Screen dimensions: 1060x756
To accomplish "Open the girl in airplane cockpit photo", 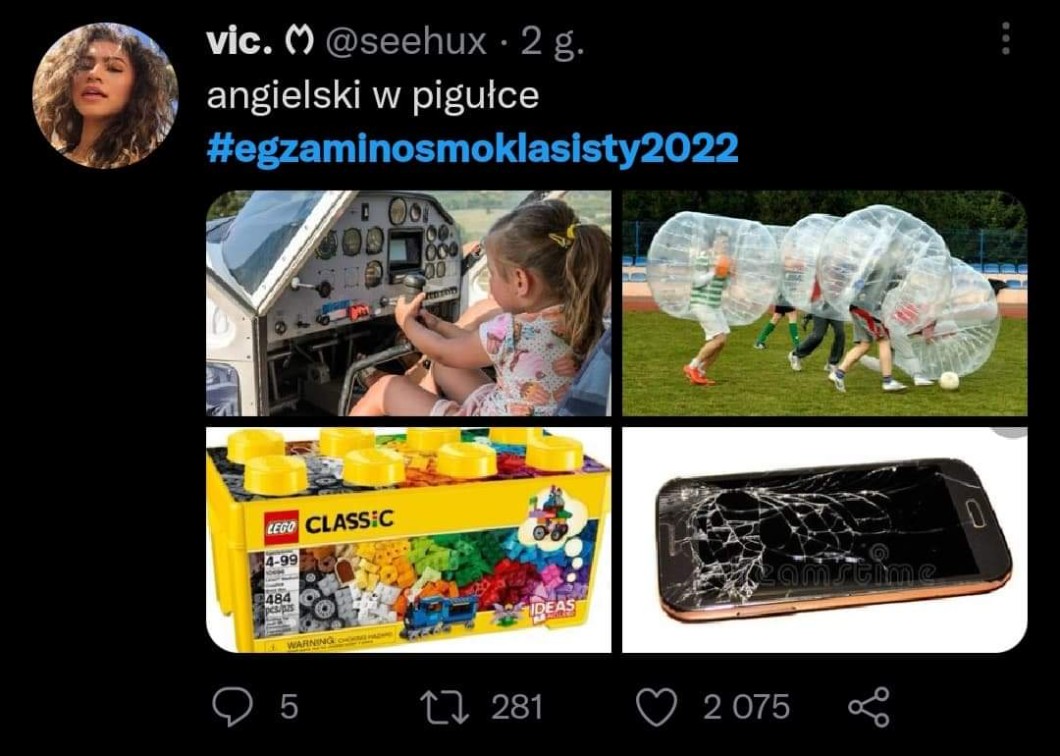I will tap(408, 303).
